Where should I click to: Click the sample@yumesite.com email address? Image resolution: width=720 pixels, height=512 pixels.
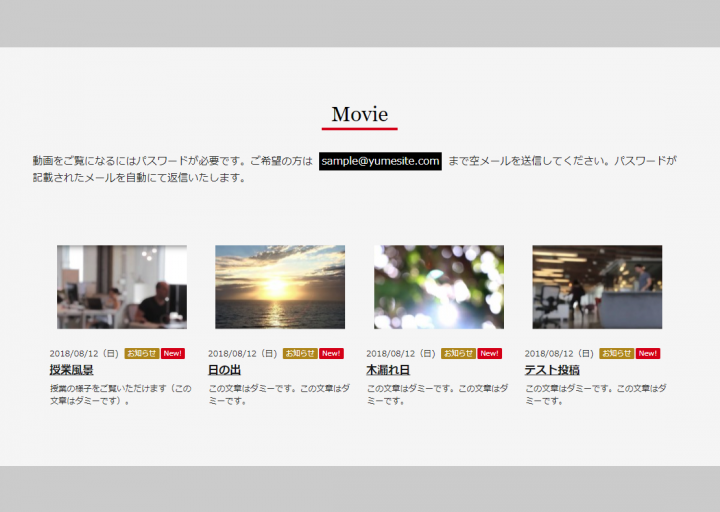click(380, 161)
